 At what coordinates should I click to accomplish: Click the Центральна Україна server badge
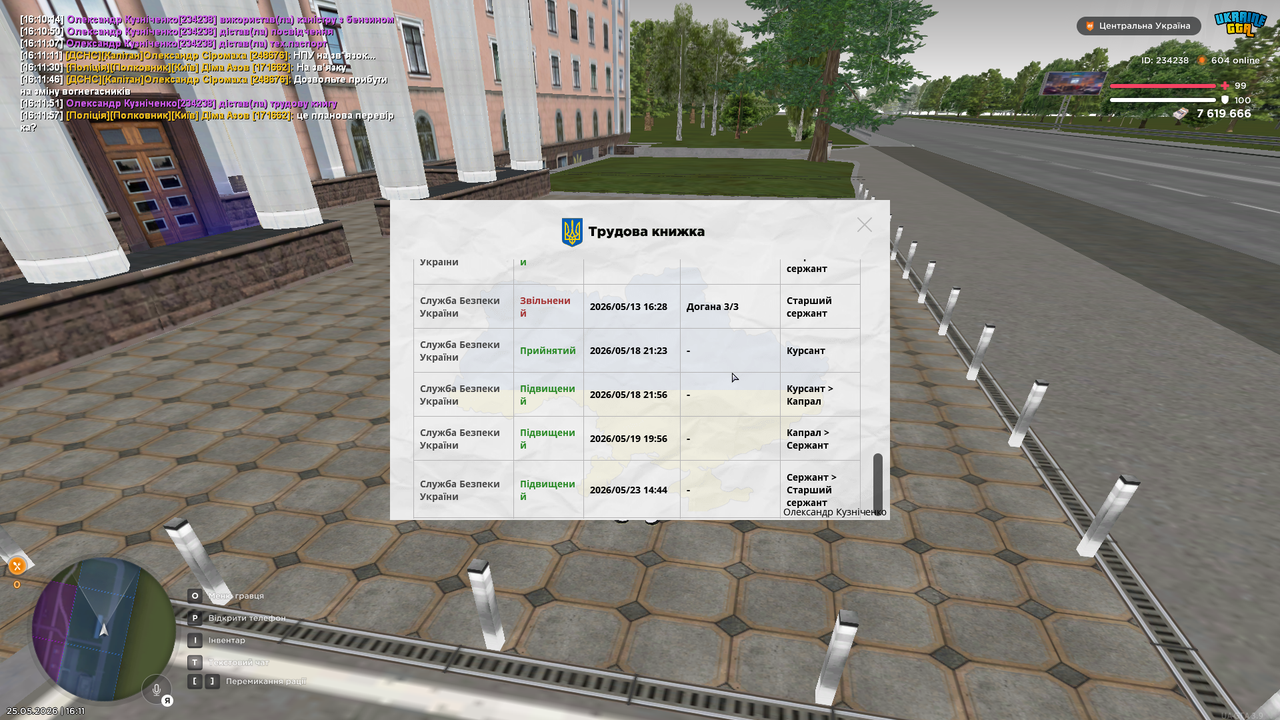(x=1138, y=26)
